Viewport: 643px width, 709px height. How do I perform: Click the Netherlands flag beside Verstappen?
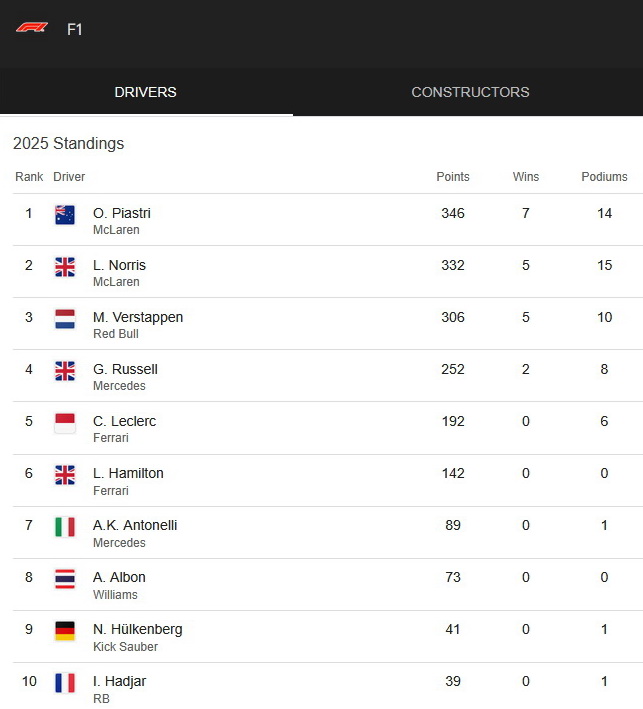[x=65, y=318]
